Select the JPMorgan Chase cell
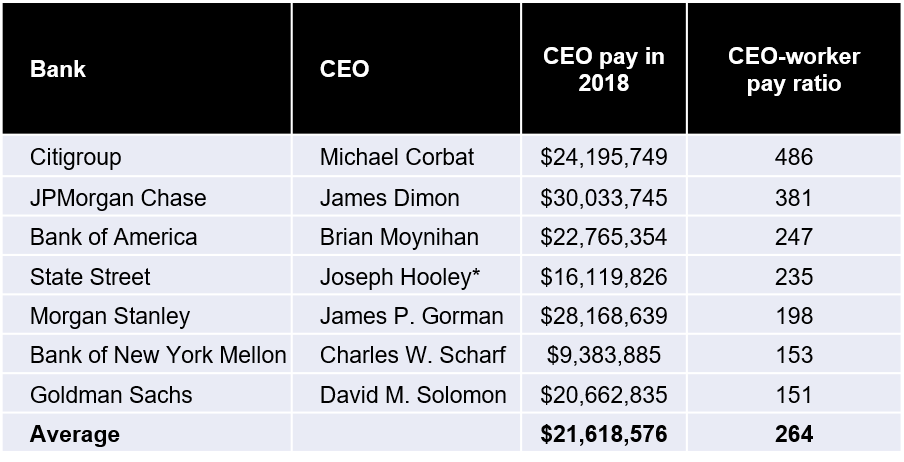This screenshot has width=904, height=462. tap(118, 198)
